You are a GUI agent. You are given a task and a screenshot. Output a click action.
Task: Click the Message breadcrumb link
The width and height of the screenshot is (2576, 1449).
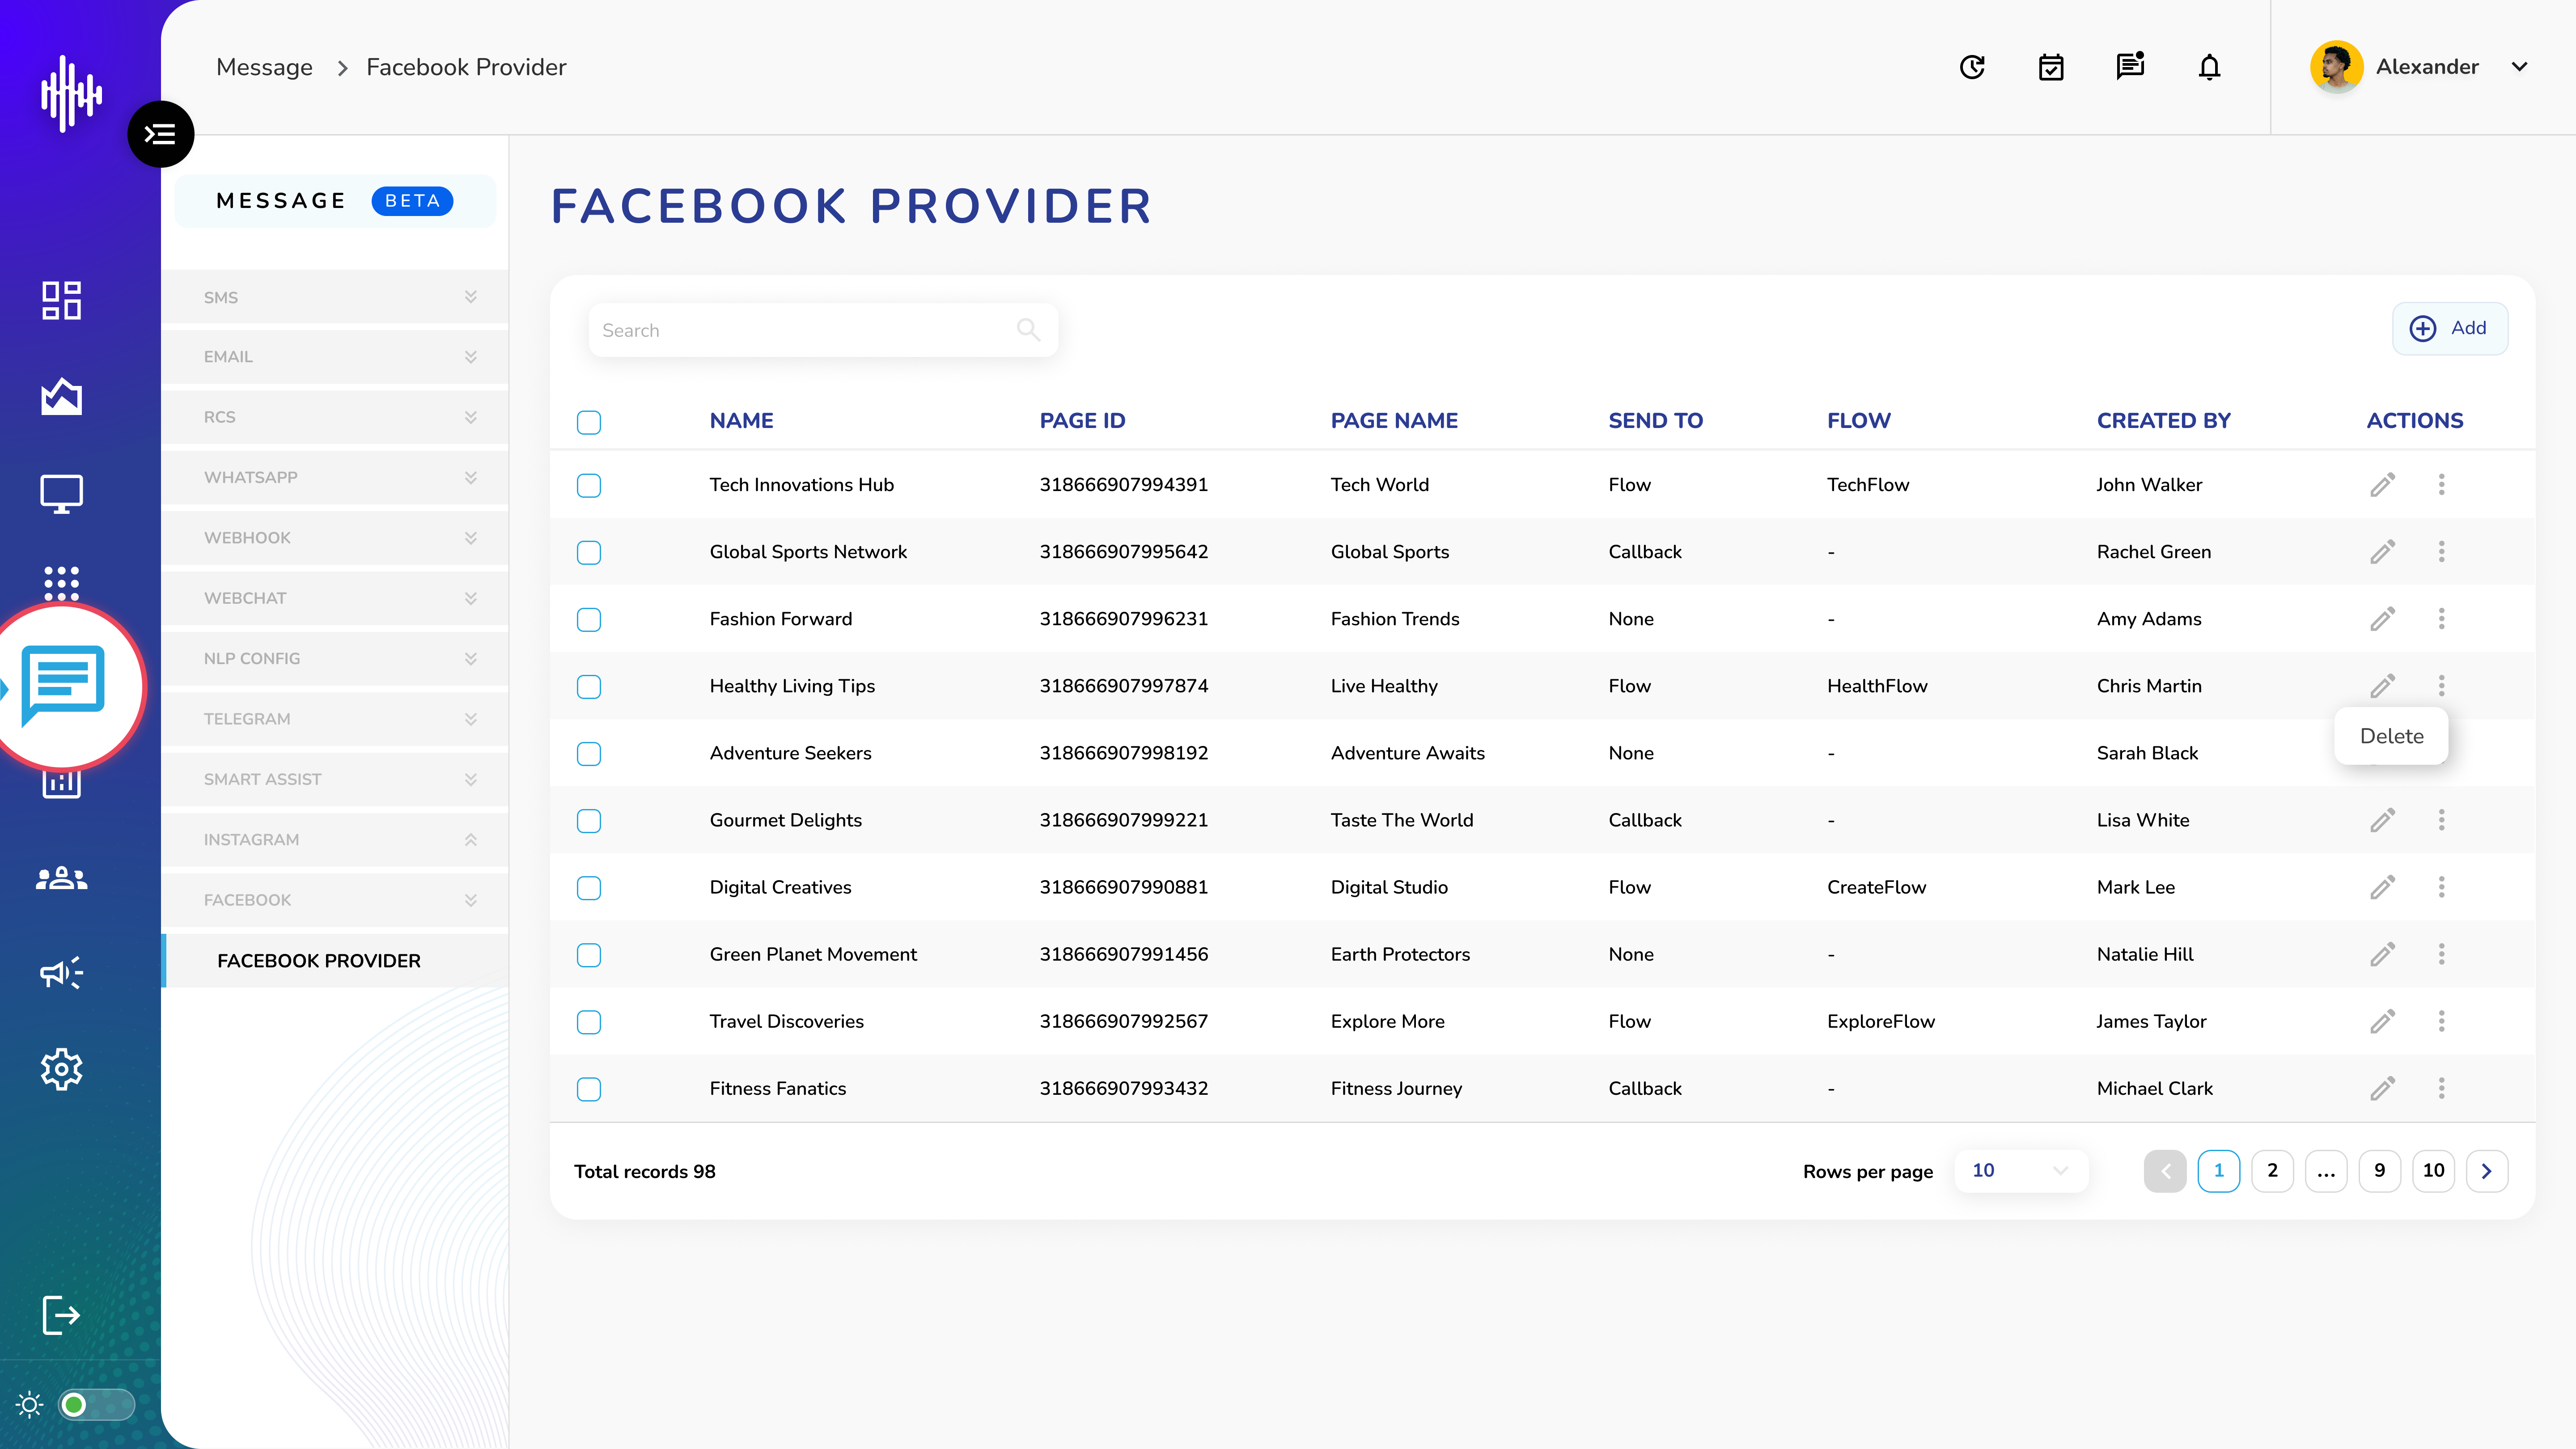coord(264,67)
